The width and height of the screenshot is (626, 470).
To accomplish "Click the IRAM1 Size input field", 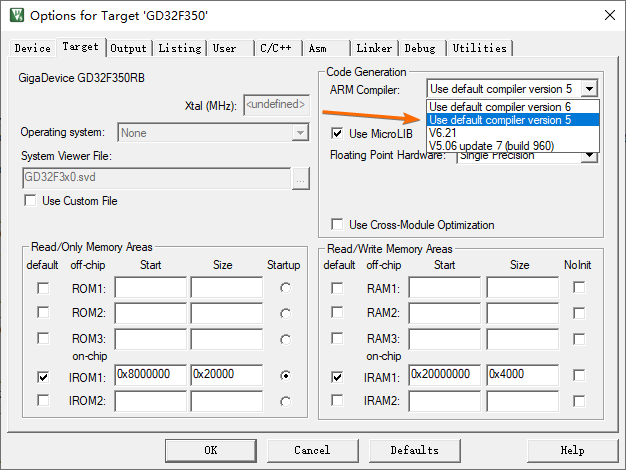I will click(x=522, y=375).
